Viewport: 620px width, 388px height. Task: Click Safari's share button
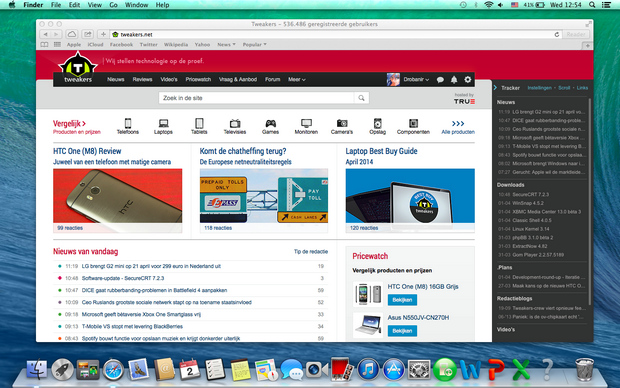(88, 34)
